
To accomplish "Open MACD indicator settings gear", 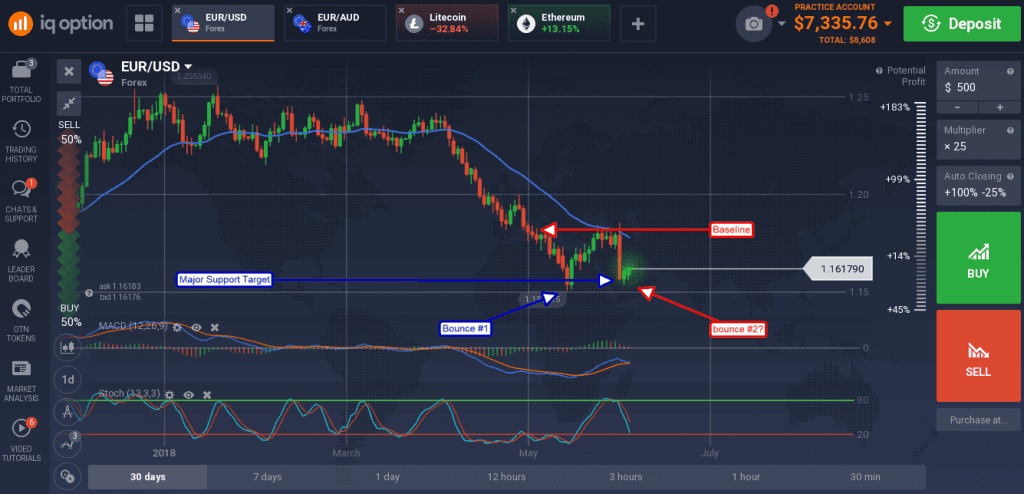I will (176, 326).
